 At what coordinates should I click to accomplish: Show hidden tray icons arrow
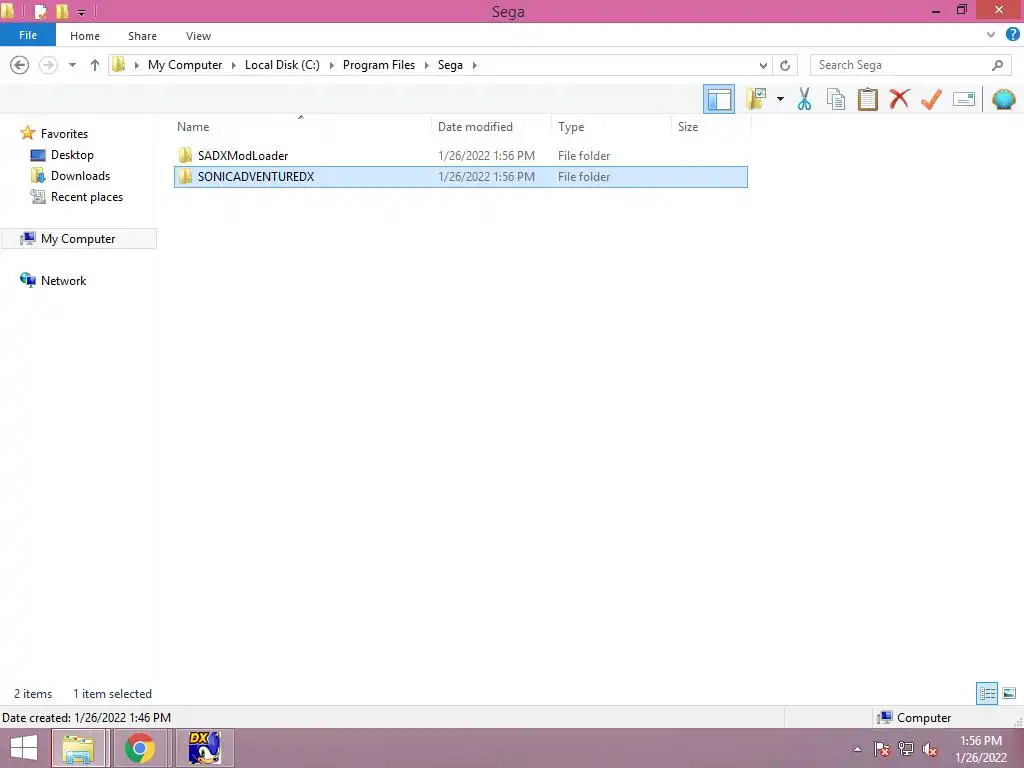click(857, 749)
